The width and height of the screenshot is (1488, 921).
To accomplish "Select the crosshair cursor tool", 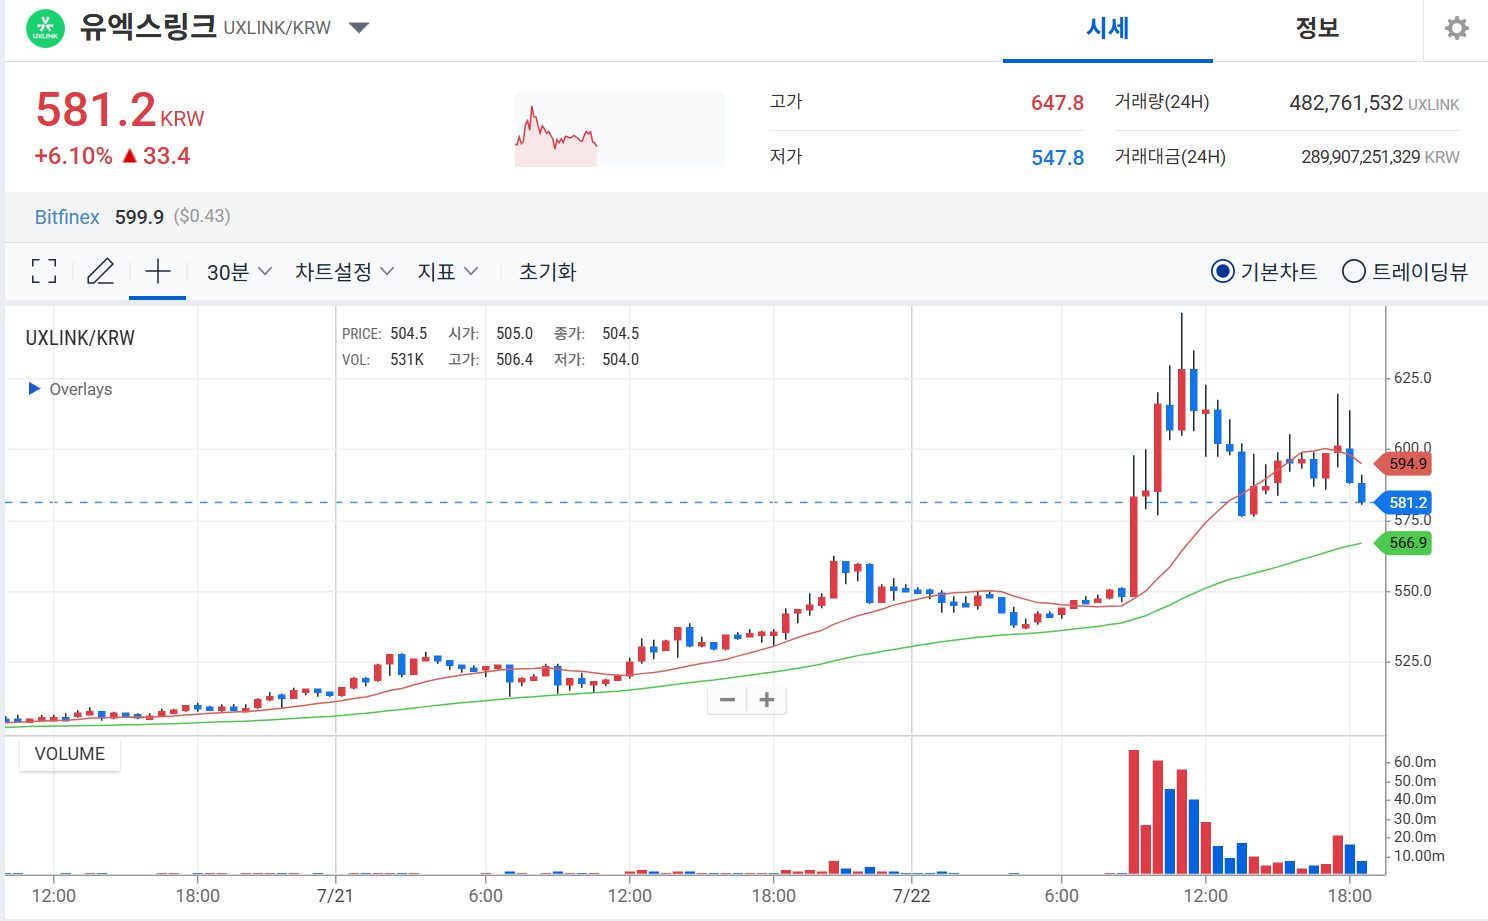I will (x=158, y=271).
